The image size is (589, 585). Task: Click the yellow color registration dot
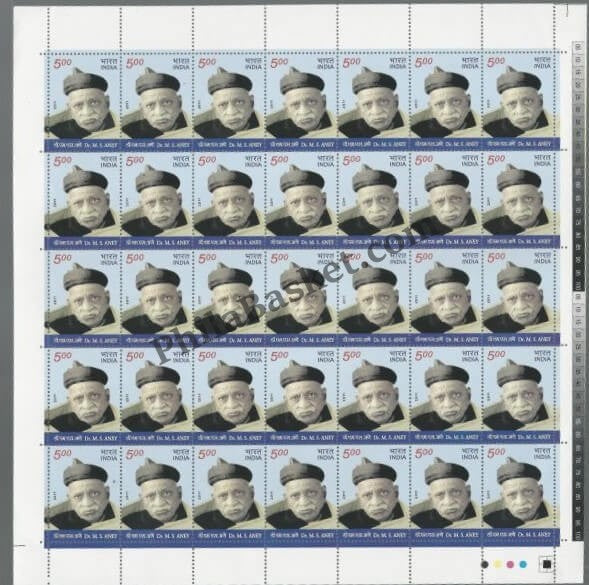(497, 564)
